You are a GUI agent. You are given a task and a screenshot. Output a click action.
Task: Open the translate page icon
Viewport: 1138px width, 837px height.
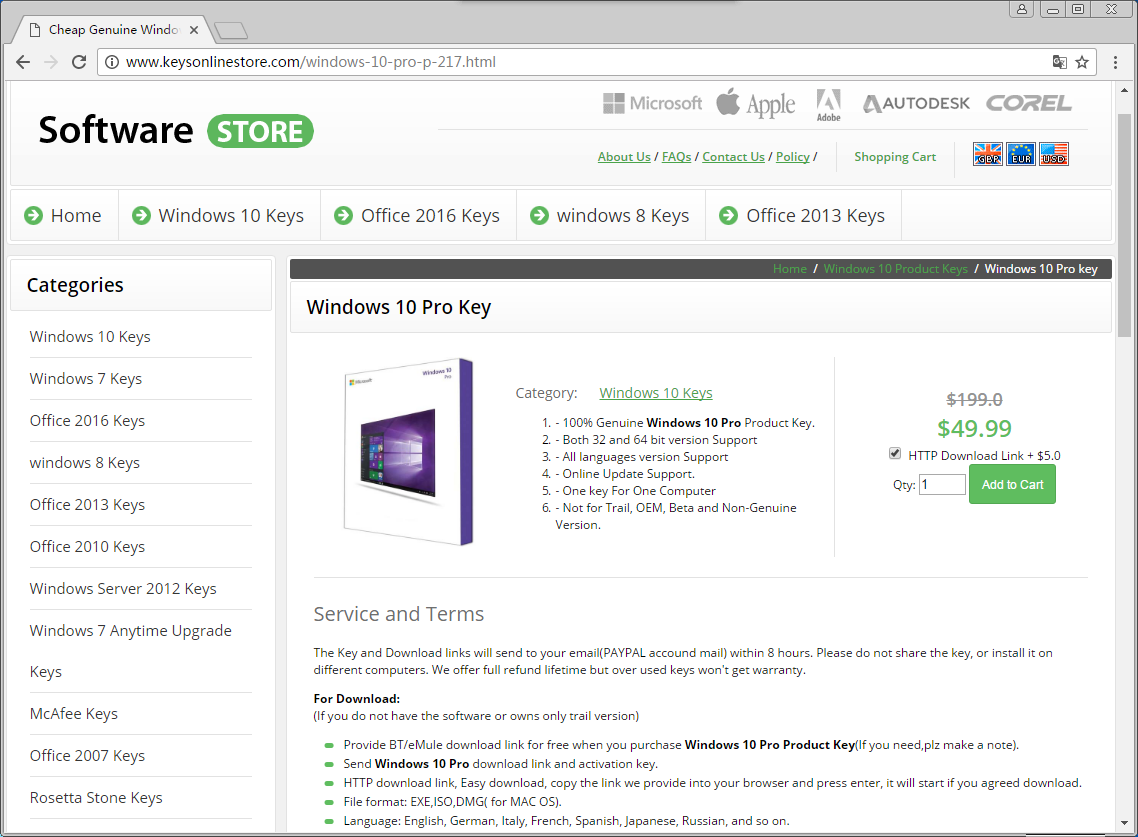pyautogui.click(x=1060, y=62)
